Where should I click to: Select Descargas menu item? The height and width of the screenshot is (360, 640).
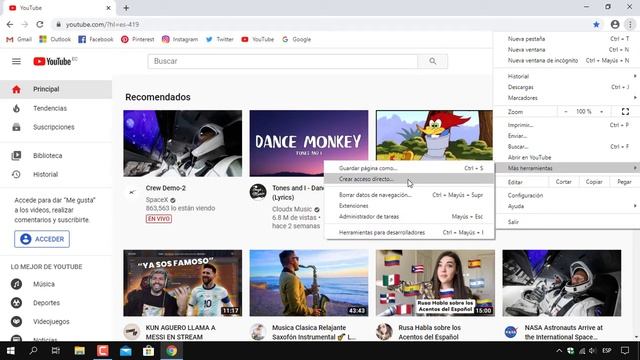[567, 87]
